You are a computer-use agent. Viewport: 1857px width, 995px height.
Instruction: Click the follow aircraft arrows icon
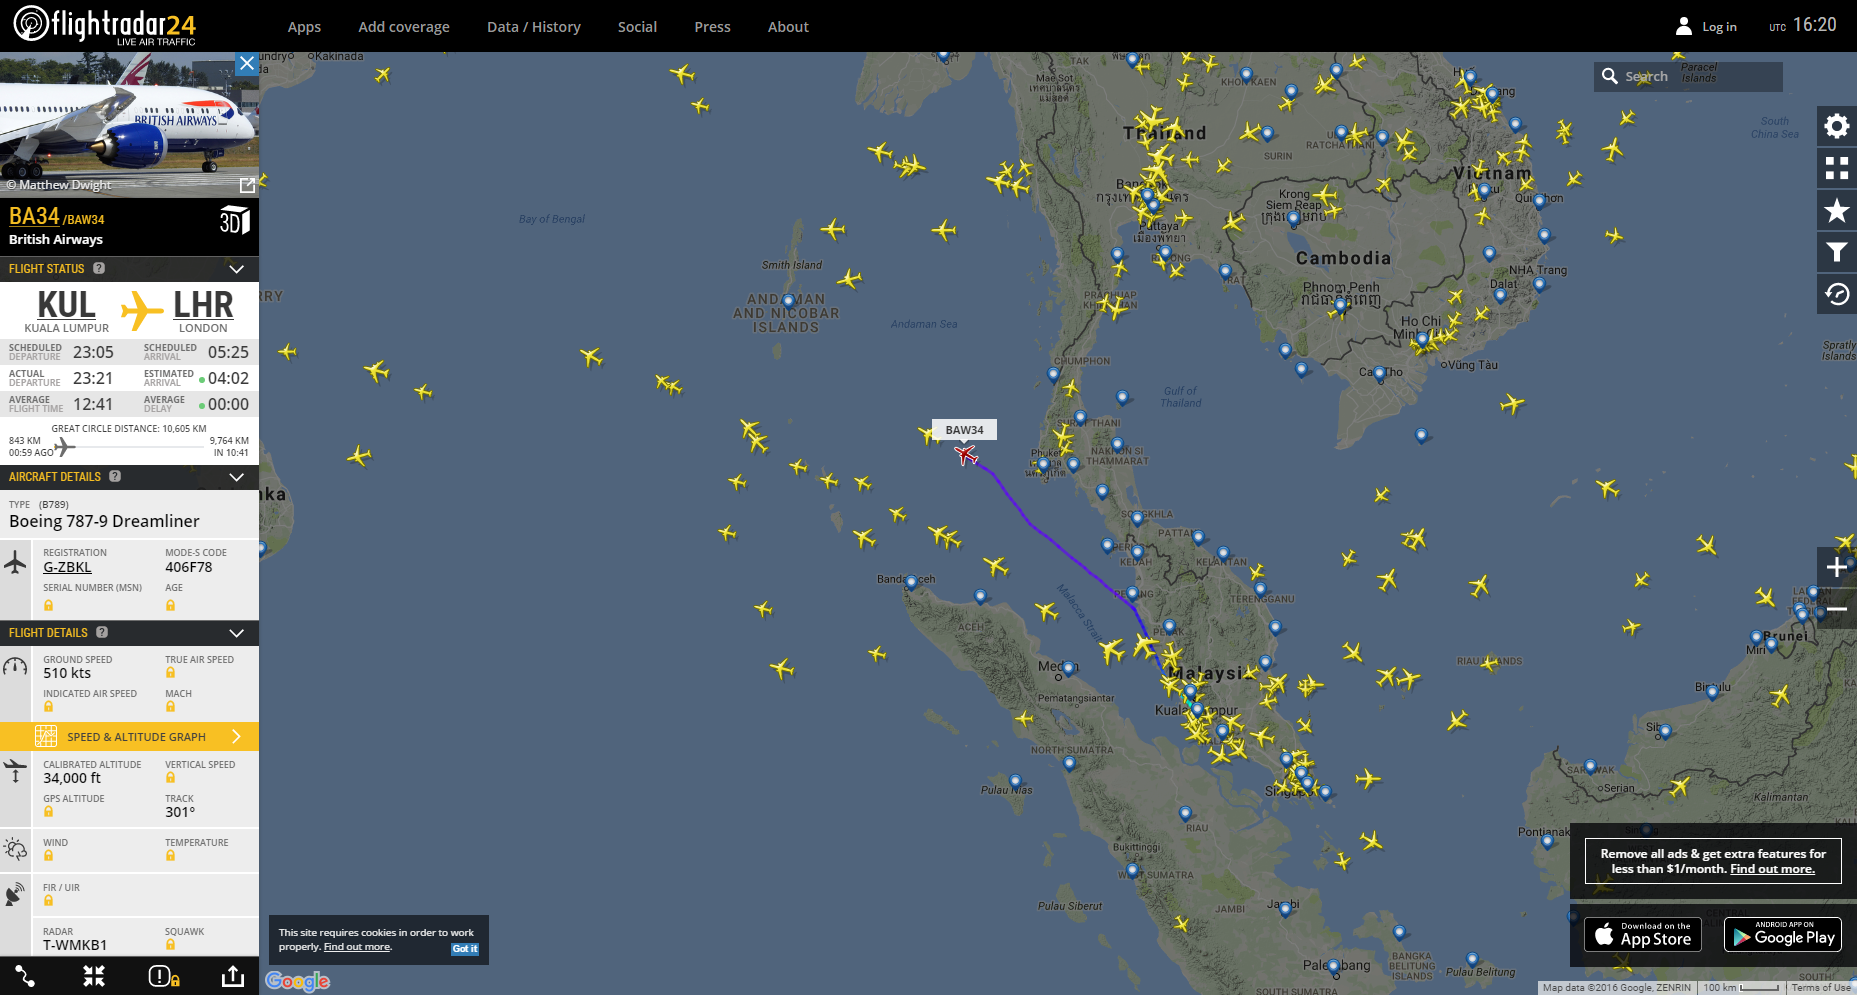click(94, 976)
